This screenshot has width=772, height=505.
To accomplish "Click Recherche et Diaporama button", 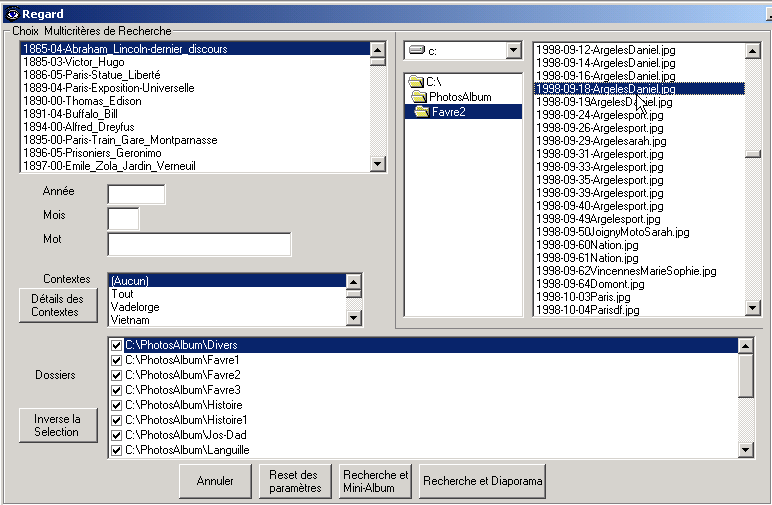I will (x=483, y=481).
